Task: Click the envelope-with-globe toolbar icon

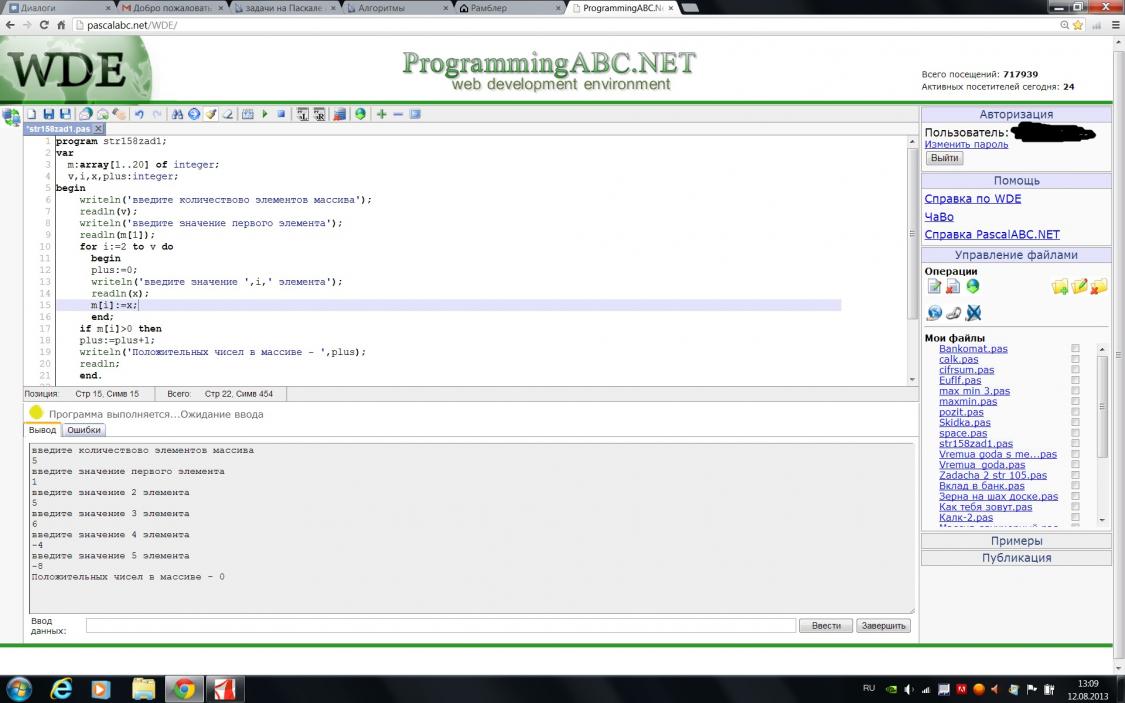Action: click(85, 114)
